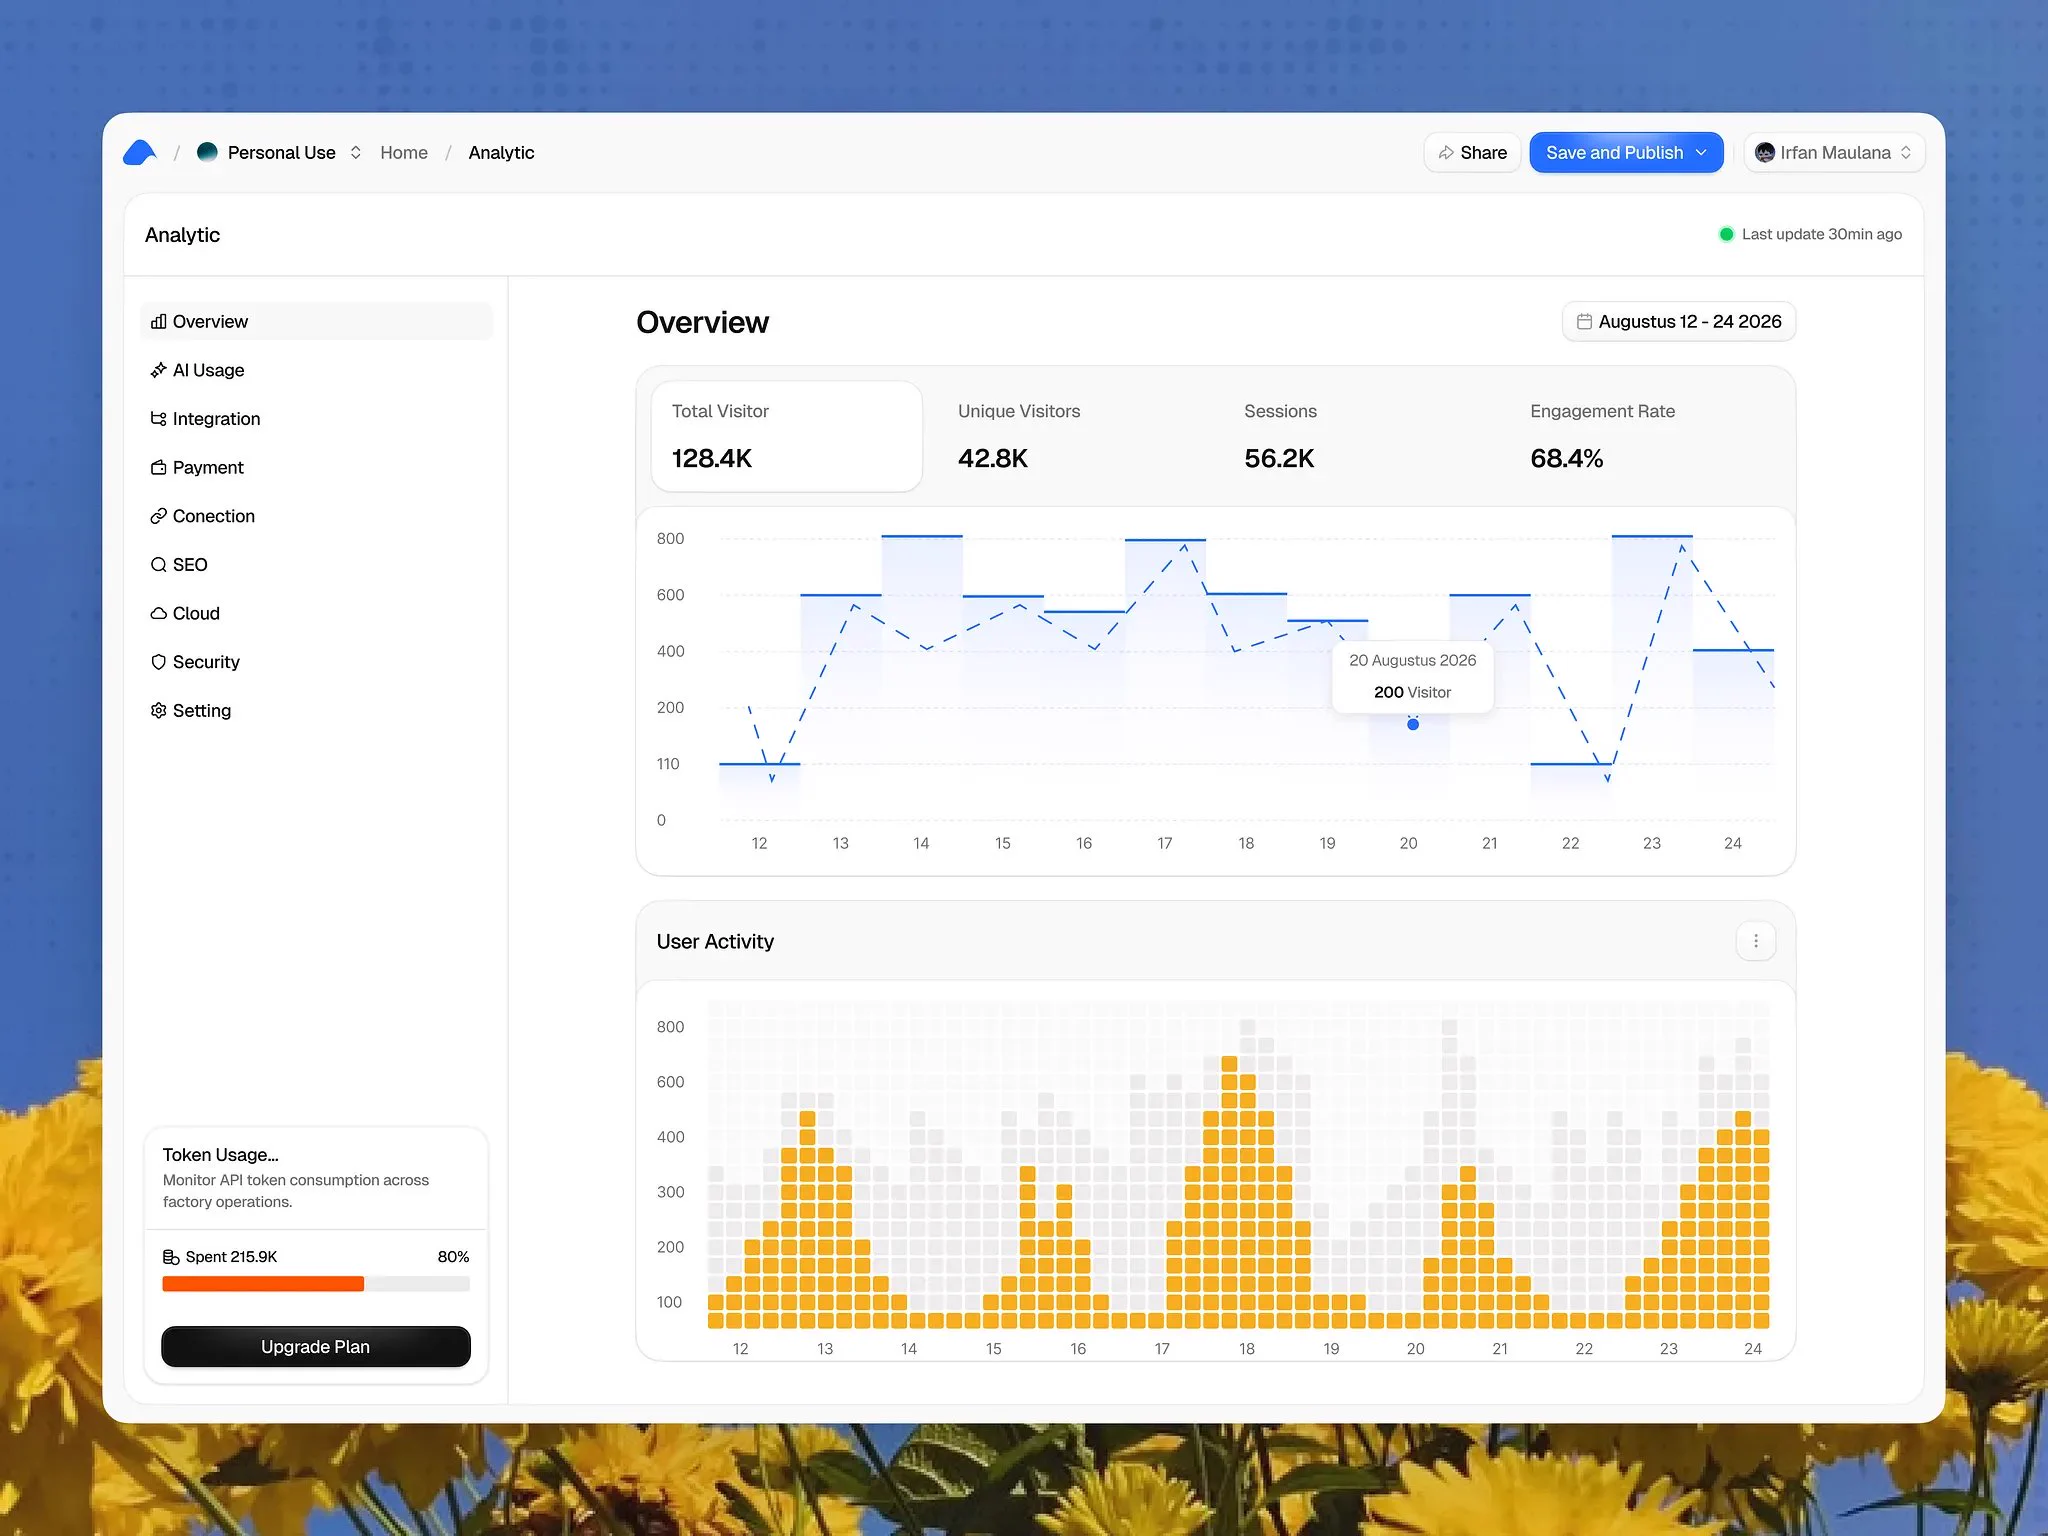This screenshot has height=1536, width=2048.
Task: Select Overview in the sidebar
Action: 316,321
